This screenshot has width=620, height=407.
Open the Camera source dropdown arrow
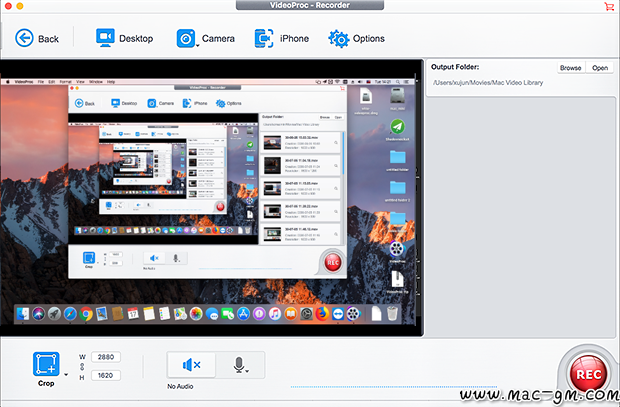click(x=198, y=46)
